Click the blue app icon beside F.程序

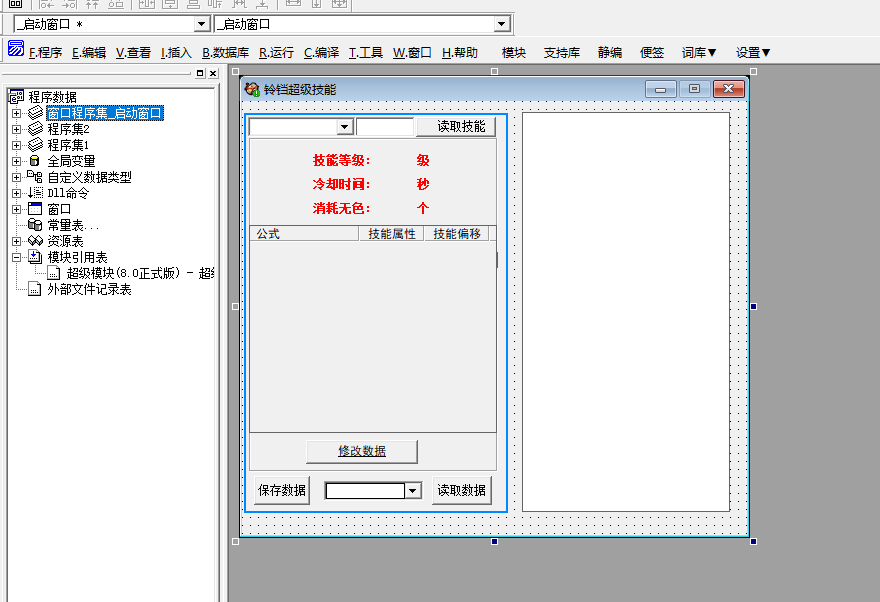point(15,49)
